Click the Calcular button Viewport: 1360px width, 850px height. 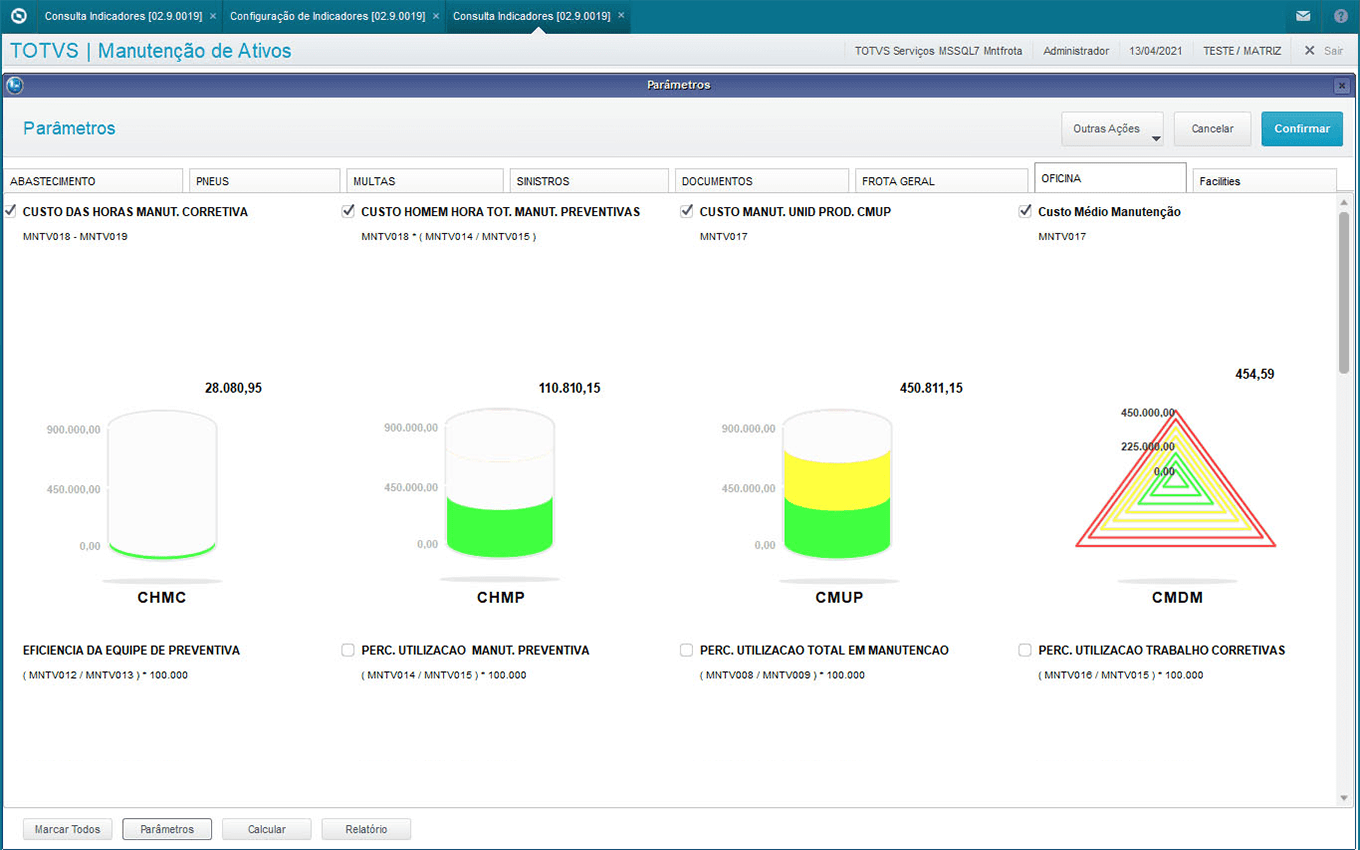click(x=267, y=829)
